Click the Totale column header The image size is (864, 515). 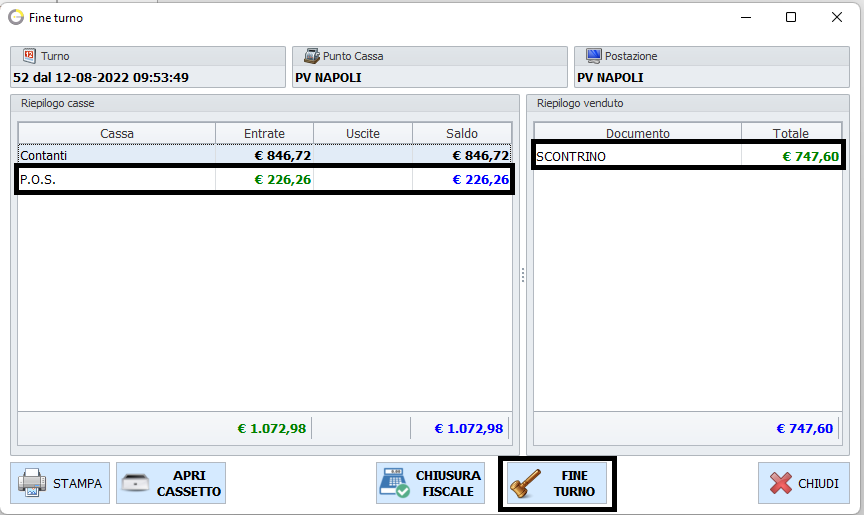tap(790, 133)
